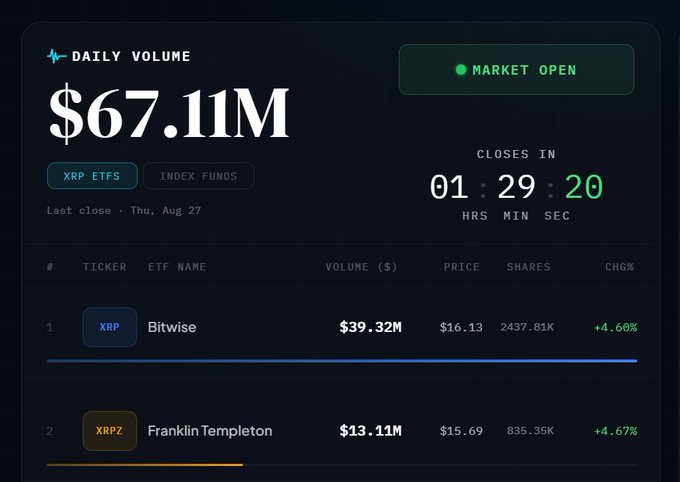Click the hours value 01 in countdown

[449, 187]
